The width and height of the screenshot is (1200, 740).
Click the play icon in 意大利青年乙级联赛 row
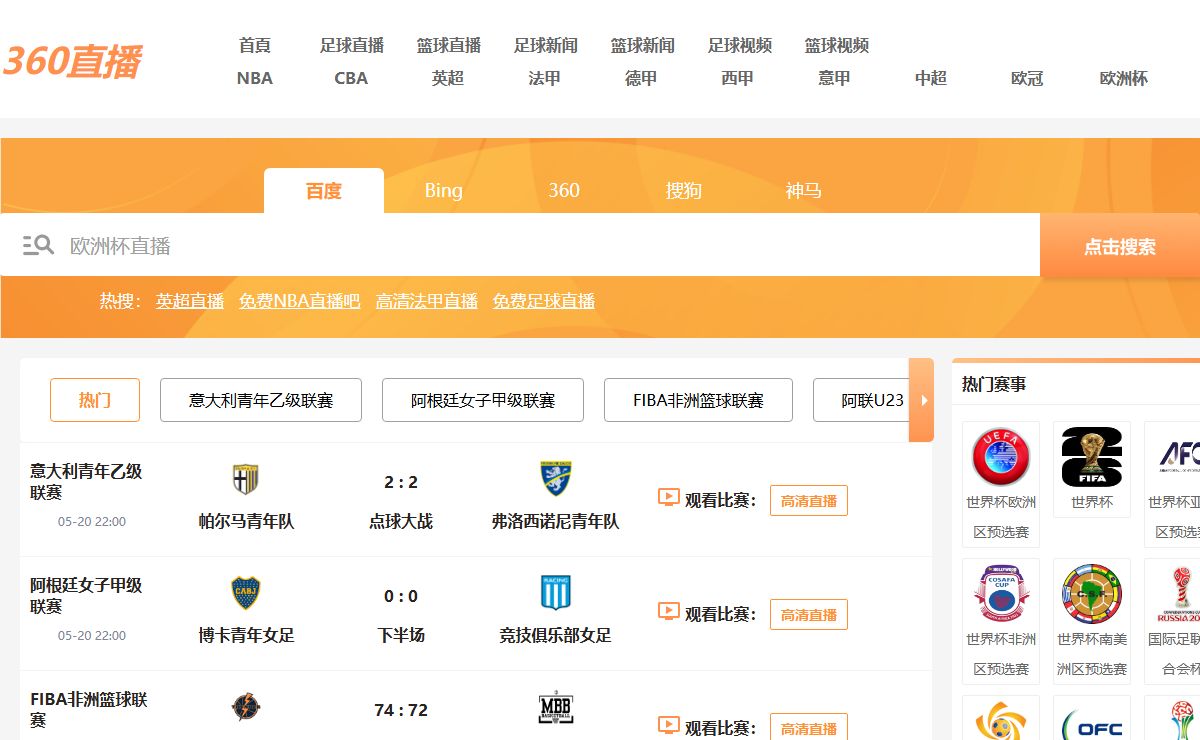click(x=669, y=497)
